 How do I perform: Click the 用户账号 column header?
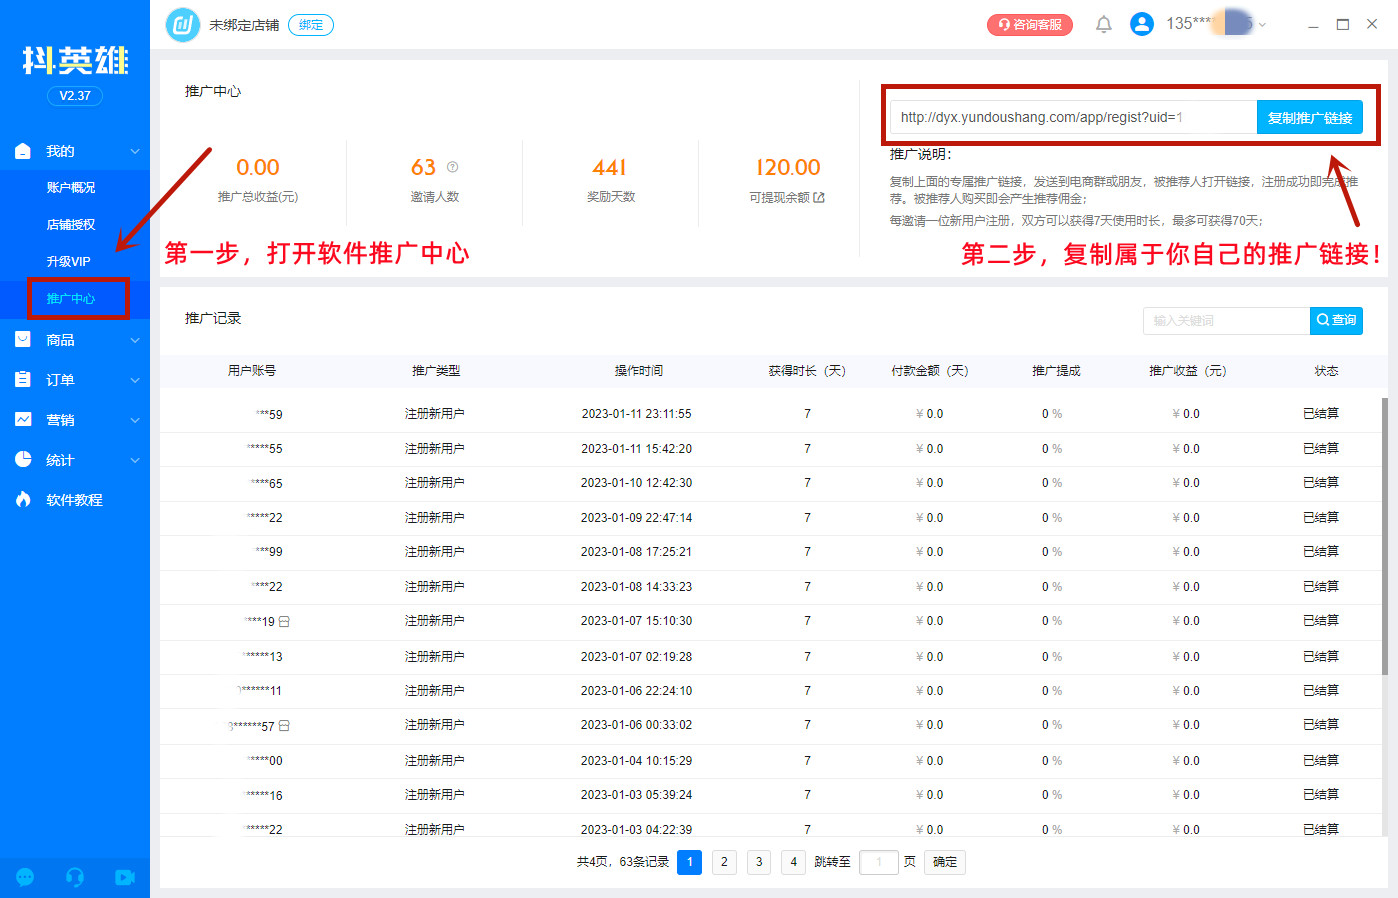coord(252,371)
